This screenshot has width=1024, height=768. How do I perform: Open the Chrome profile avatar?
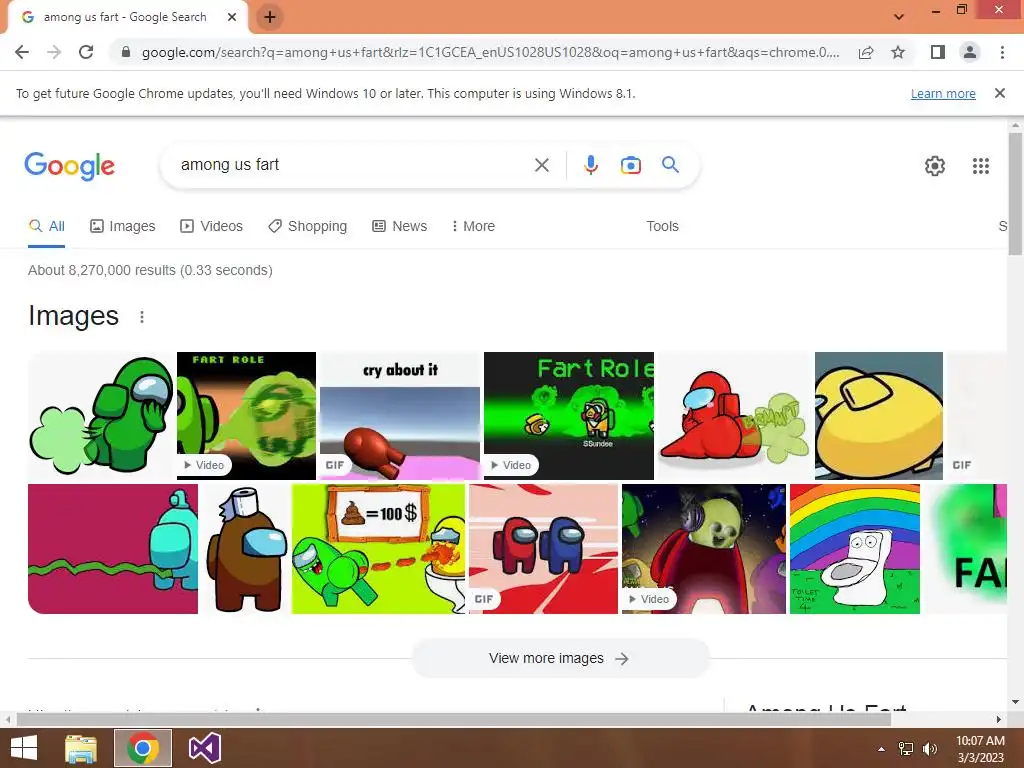point(970,52)
